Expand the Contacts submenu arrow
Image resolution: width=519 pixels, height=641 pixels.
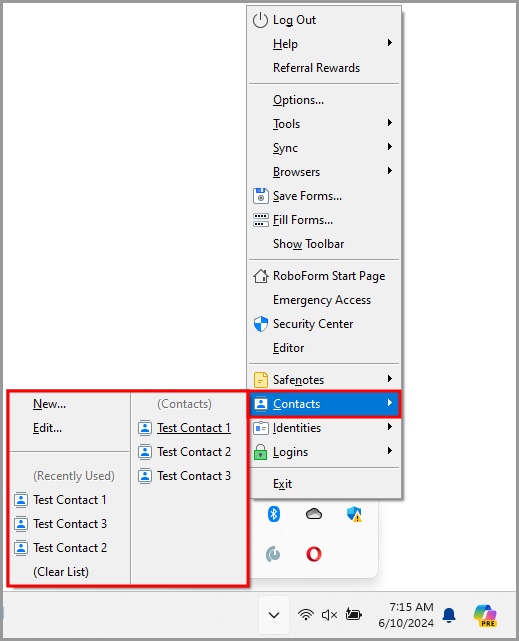(389, 403)
